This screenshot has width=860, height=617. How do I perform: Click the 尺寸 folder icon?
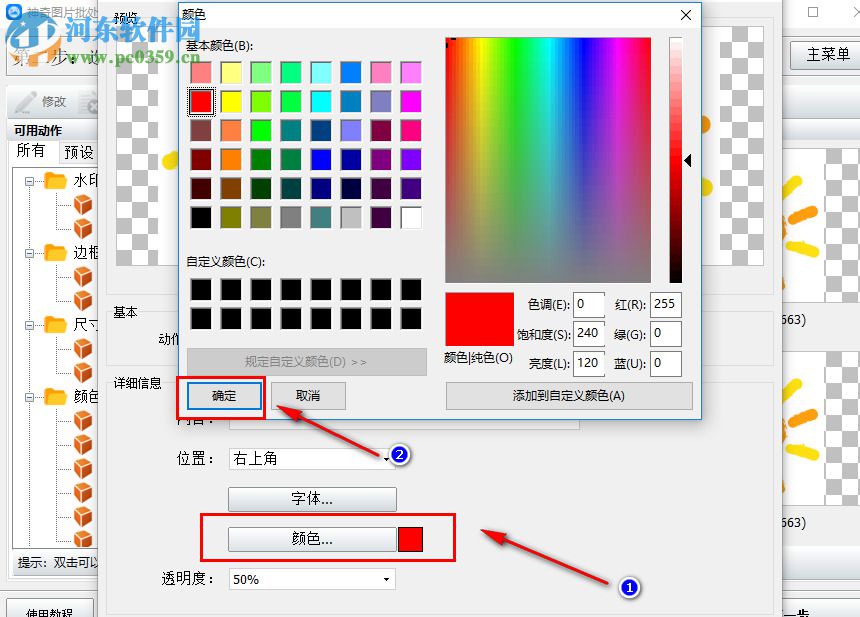tap(57, 324)
